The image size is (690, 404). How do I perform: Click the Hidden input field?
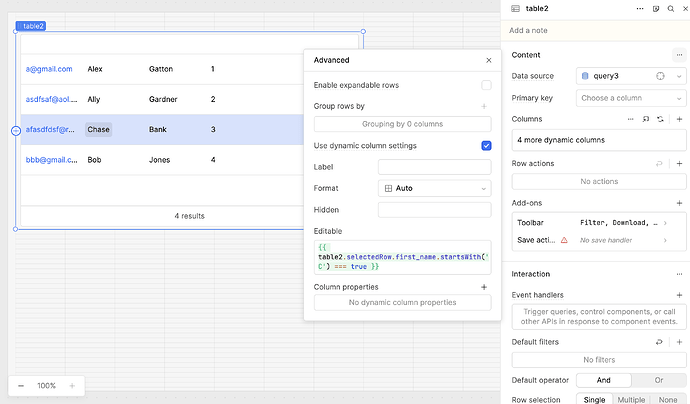(434, 209)
